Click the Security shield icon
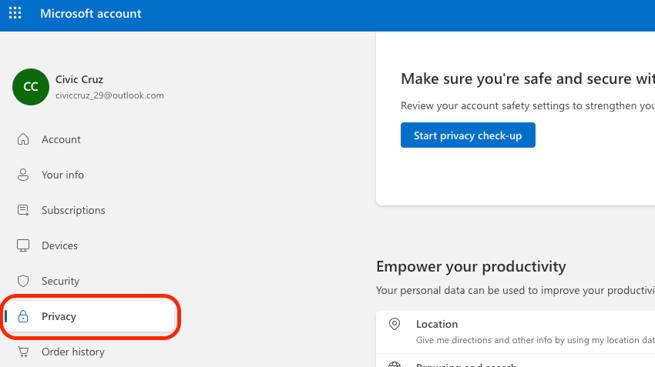 pos(23,281)
